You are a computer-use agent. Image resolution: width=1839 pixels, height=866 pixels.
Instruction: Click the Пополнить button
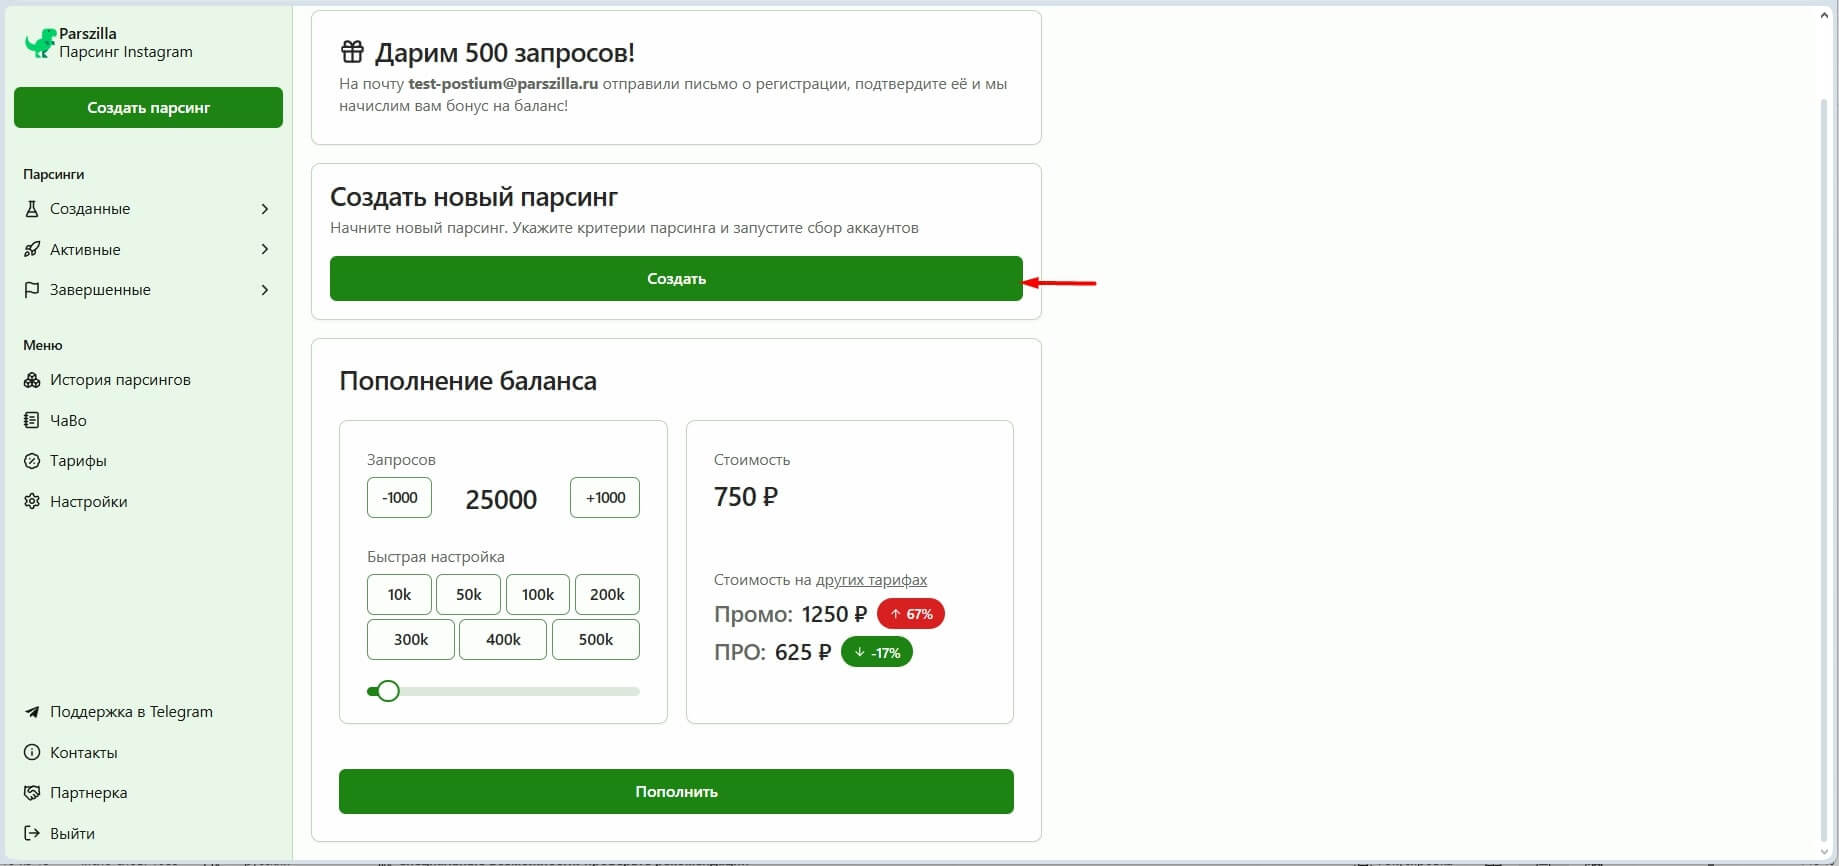pyautogui.click(x=676, y=791)
